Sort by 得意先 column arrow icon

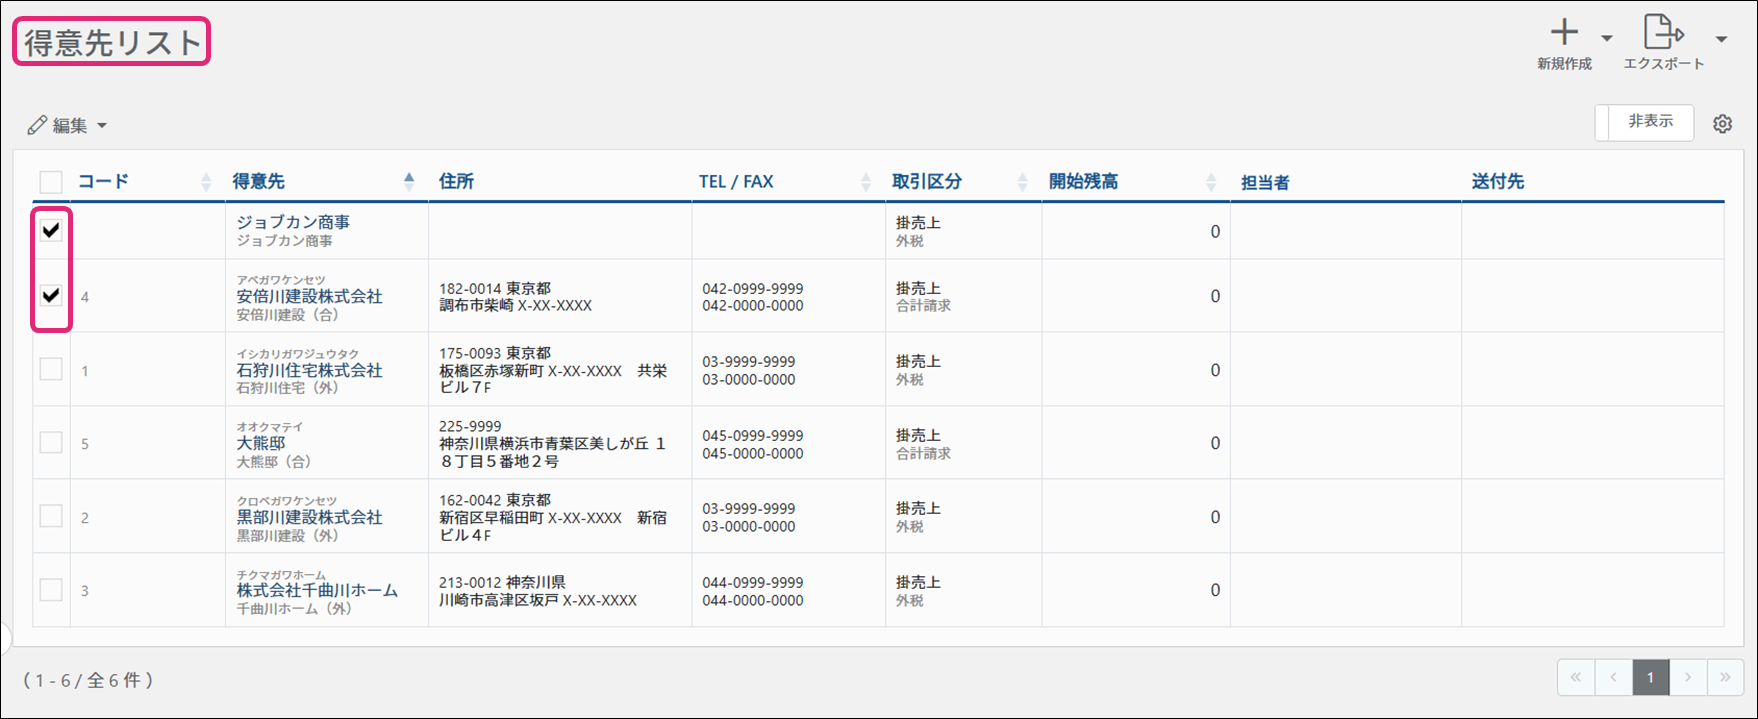(409, 181)
